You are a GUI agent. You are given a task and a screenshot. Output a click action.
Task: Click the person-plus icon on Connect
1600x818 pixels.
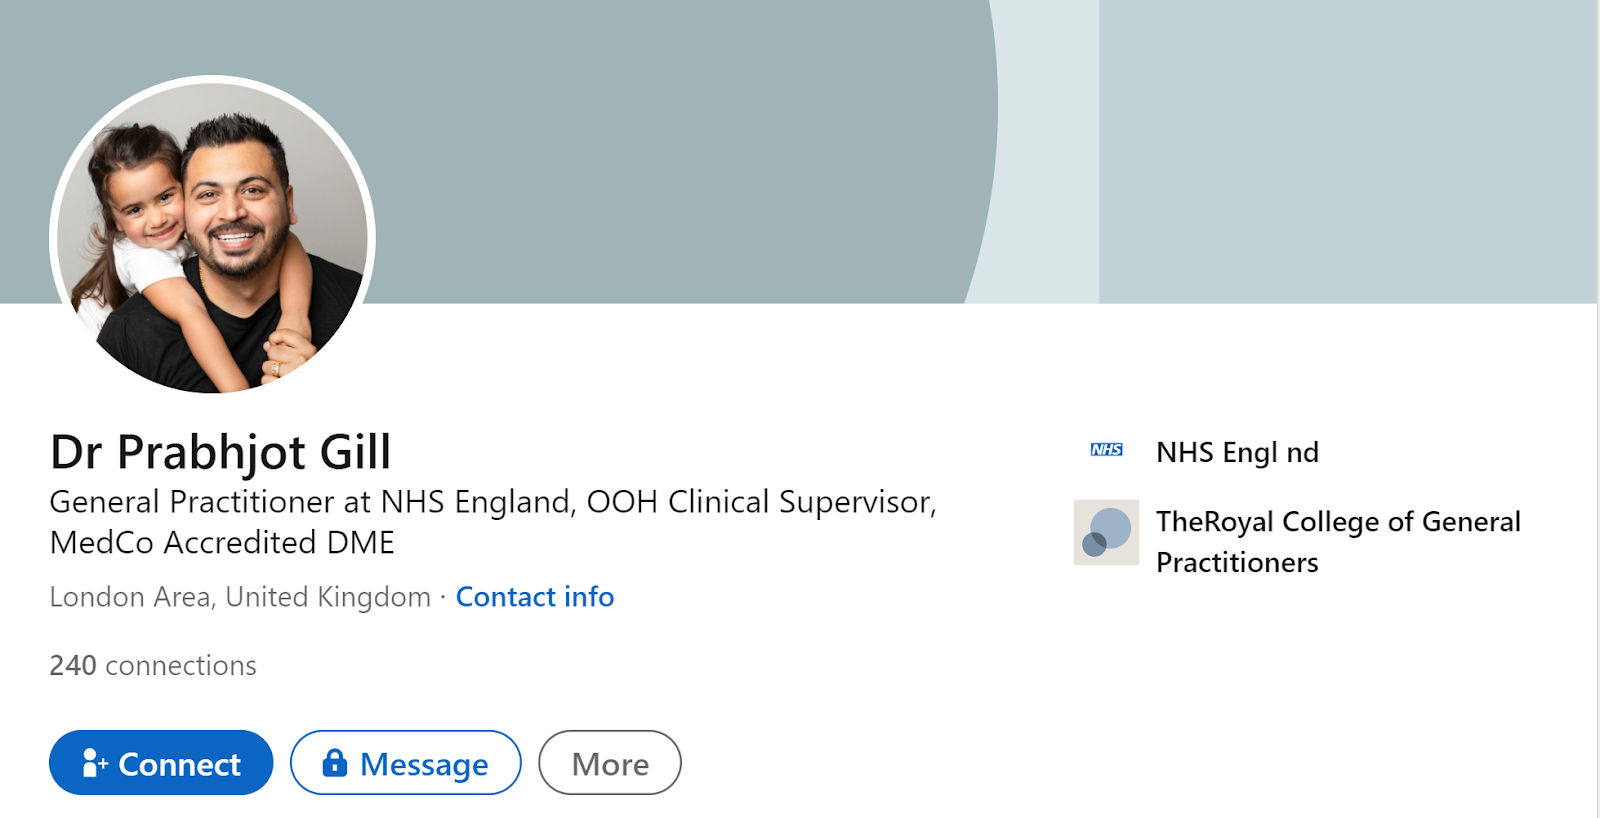(x=94, y=763)
